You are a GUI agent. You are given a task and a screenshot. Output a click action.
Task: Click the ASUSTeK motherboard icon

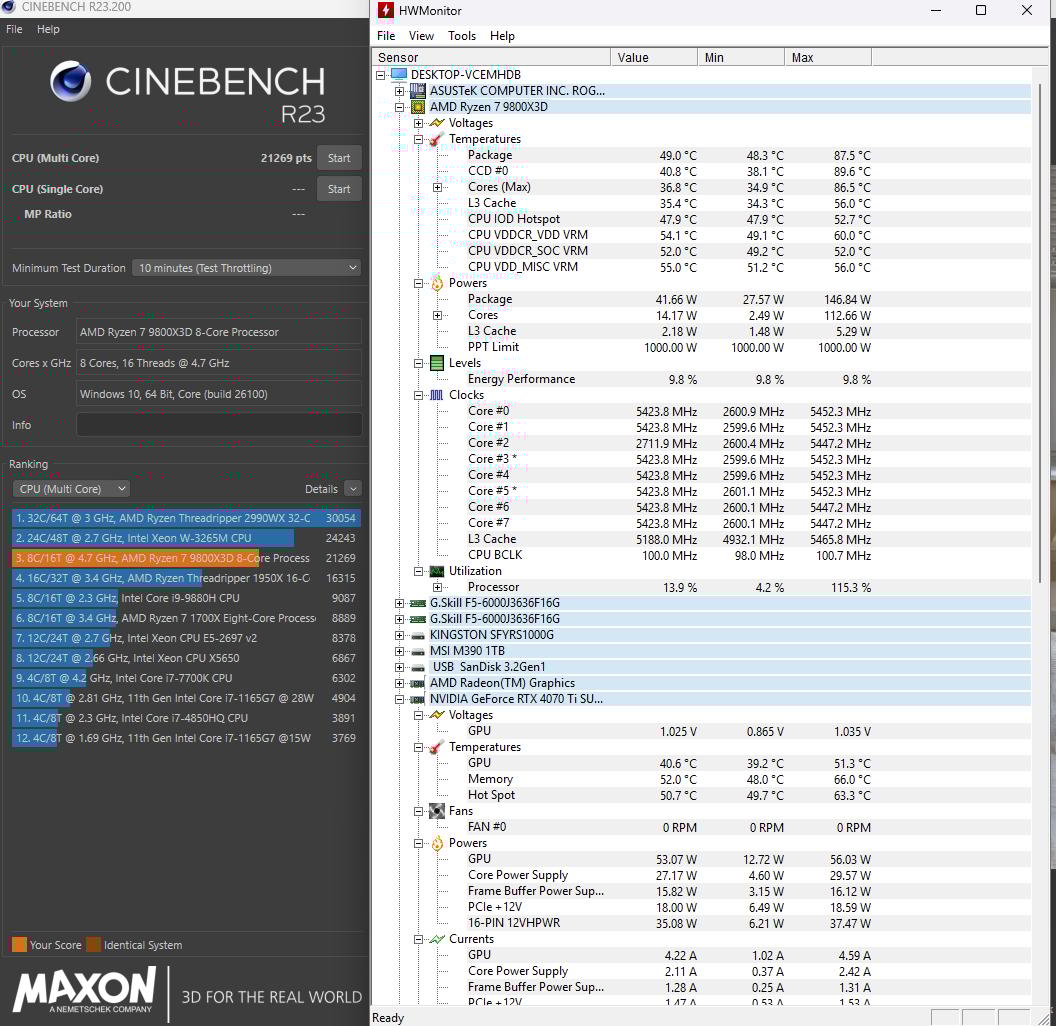[417, 91]
